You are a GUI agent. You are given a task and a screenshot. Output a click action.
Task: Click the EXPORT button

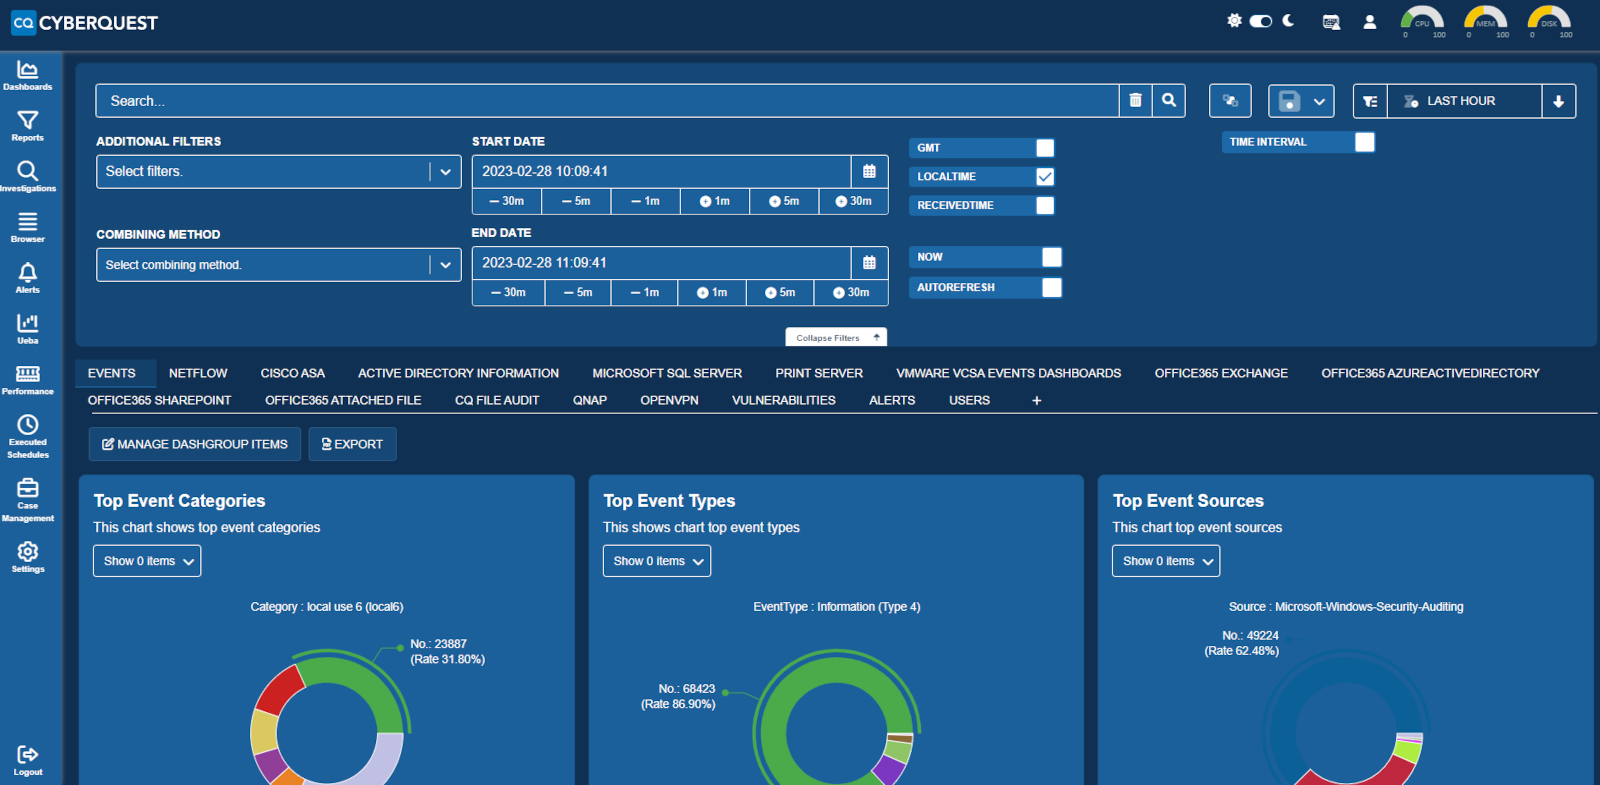pos(352,444)
